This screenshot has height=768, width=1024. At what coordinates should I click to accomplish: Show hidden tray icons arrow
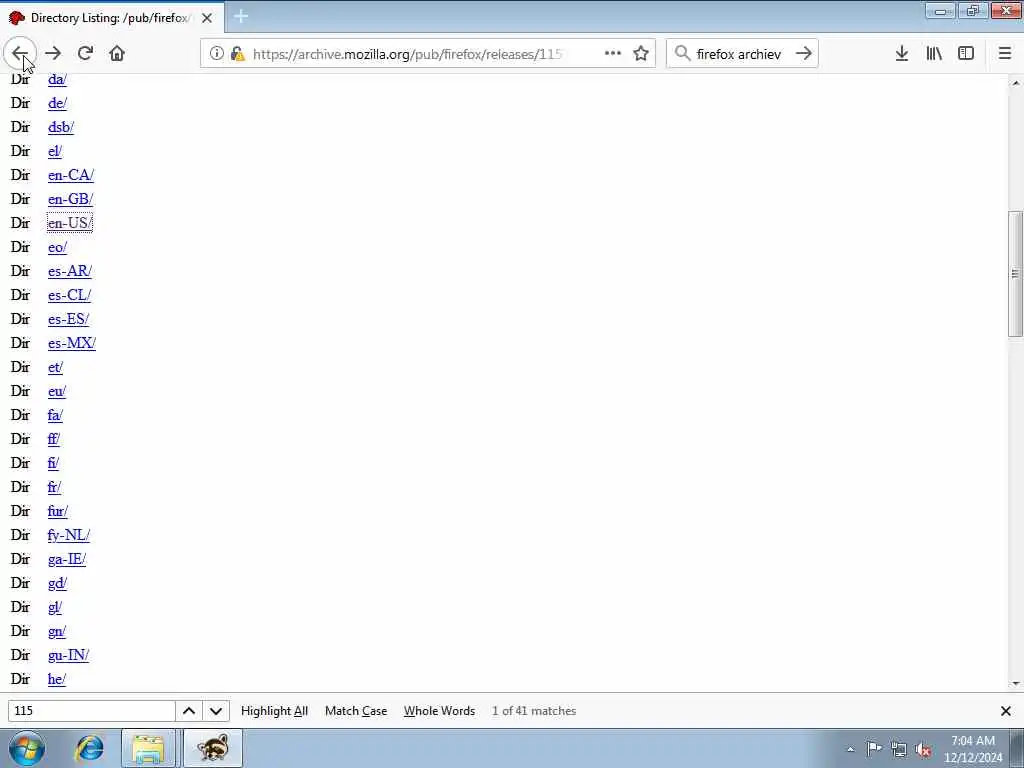point(850,749)
